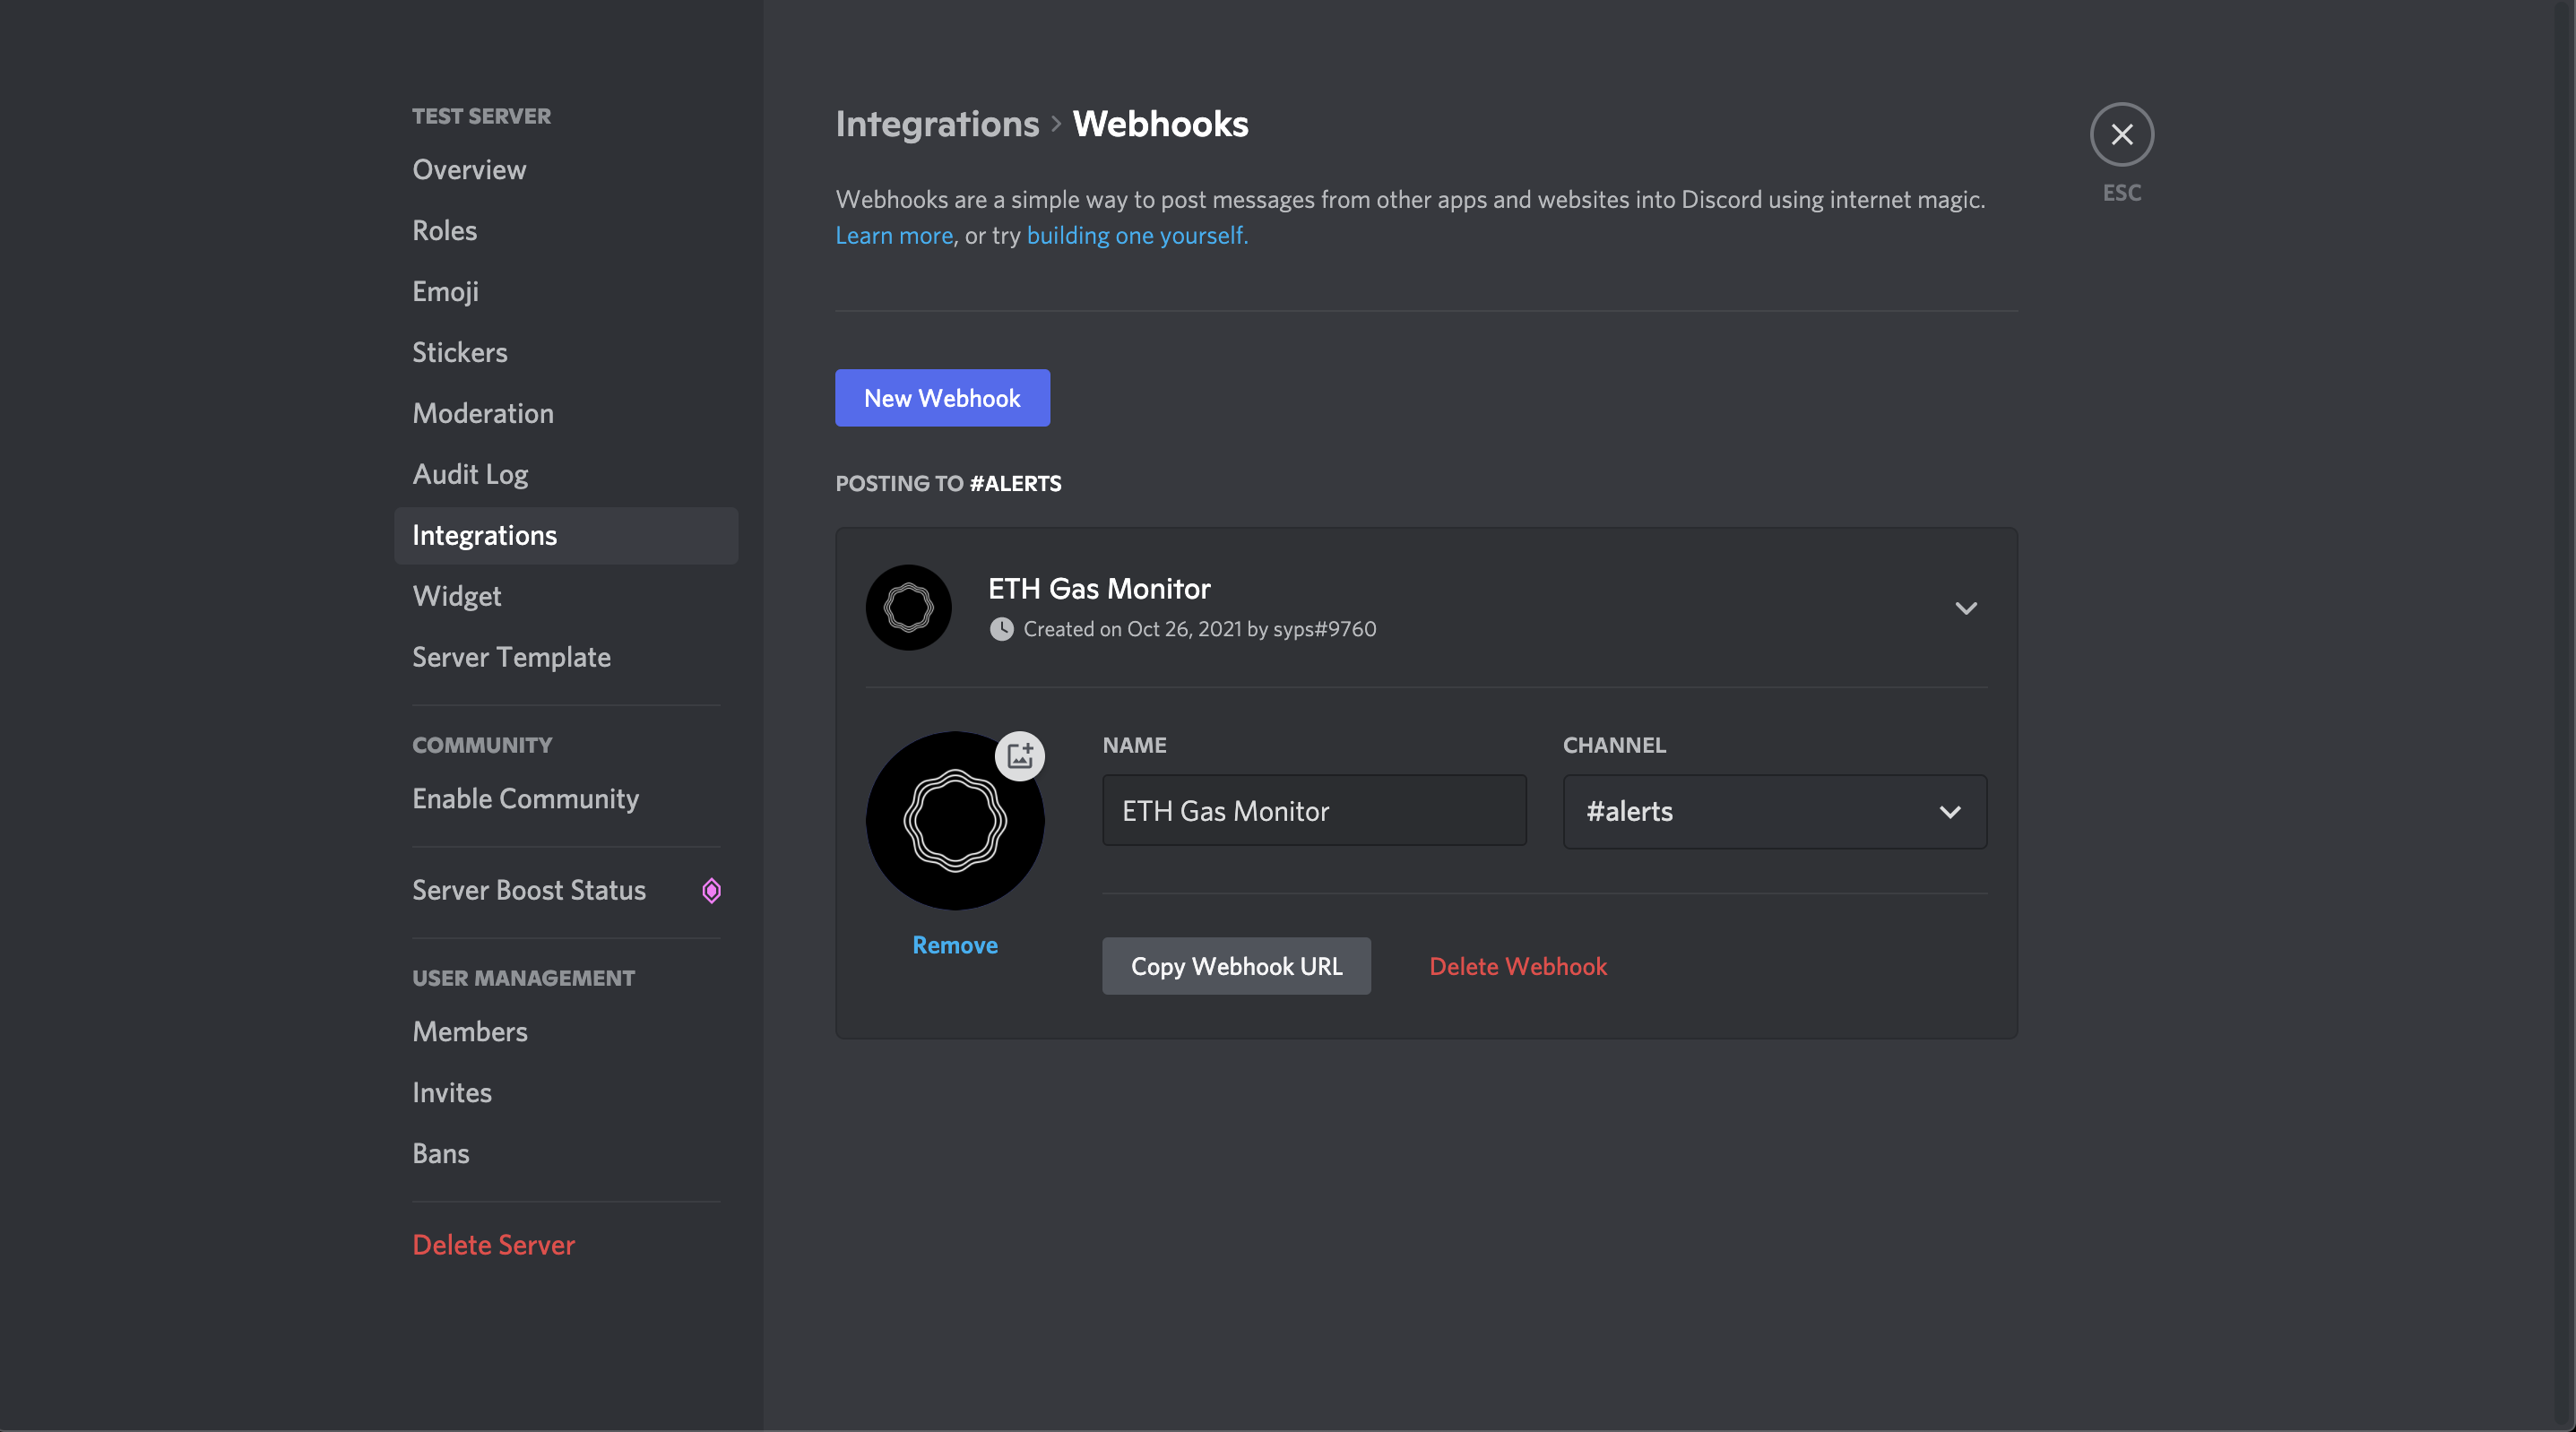Image resolution: width=2576 pixels, height=1432 pixels.
Task: Click the small ETH Gas Monitor avatar
Action: [x=908, y=608]
